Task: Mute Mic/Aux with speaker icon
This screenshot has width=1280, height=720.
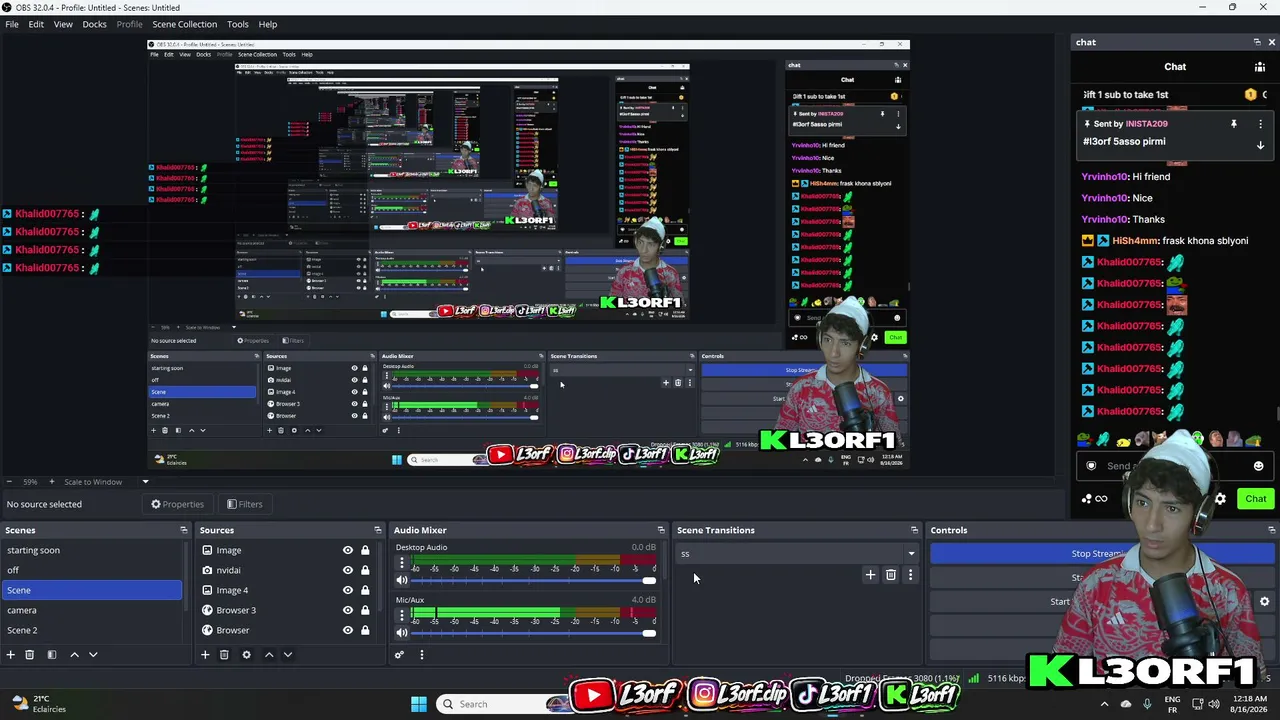Action: 402,632
